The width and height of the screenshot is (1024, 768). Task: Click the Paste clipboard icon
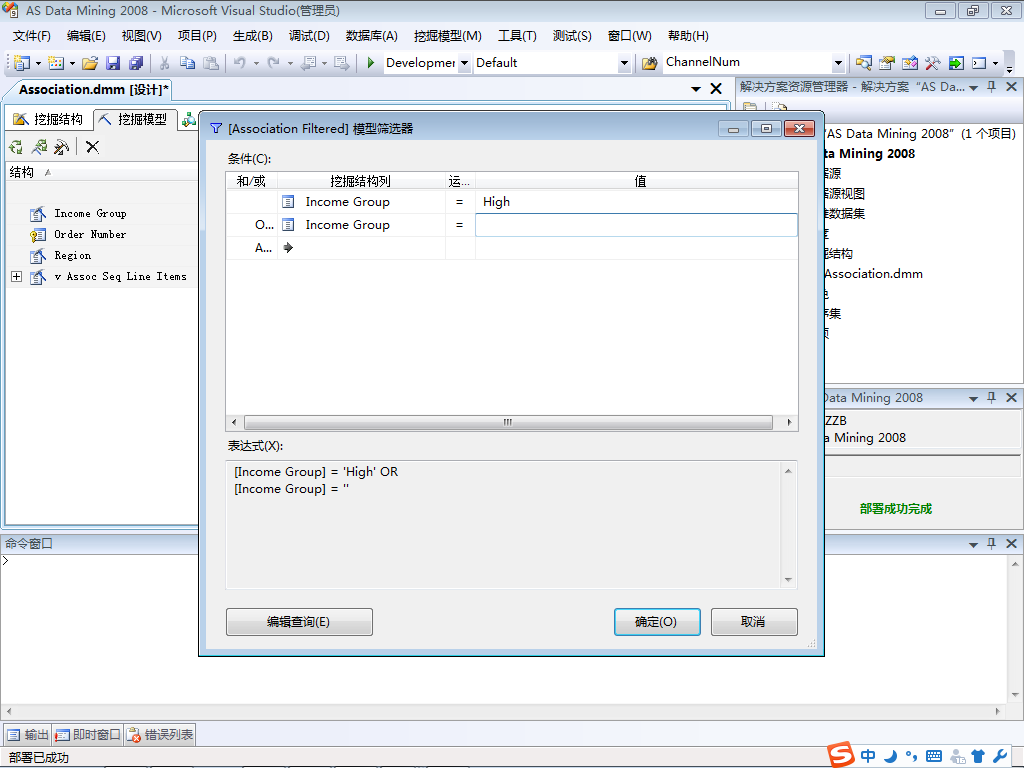click(x=210, y=63)
